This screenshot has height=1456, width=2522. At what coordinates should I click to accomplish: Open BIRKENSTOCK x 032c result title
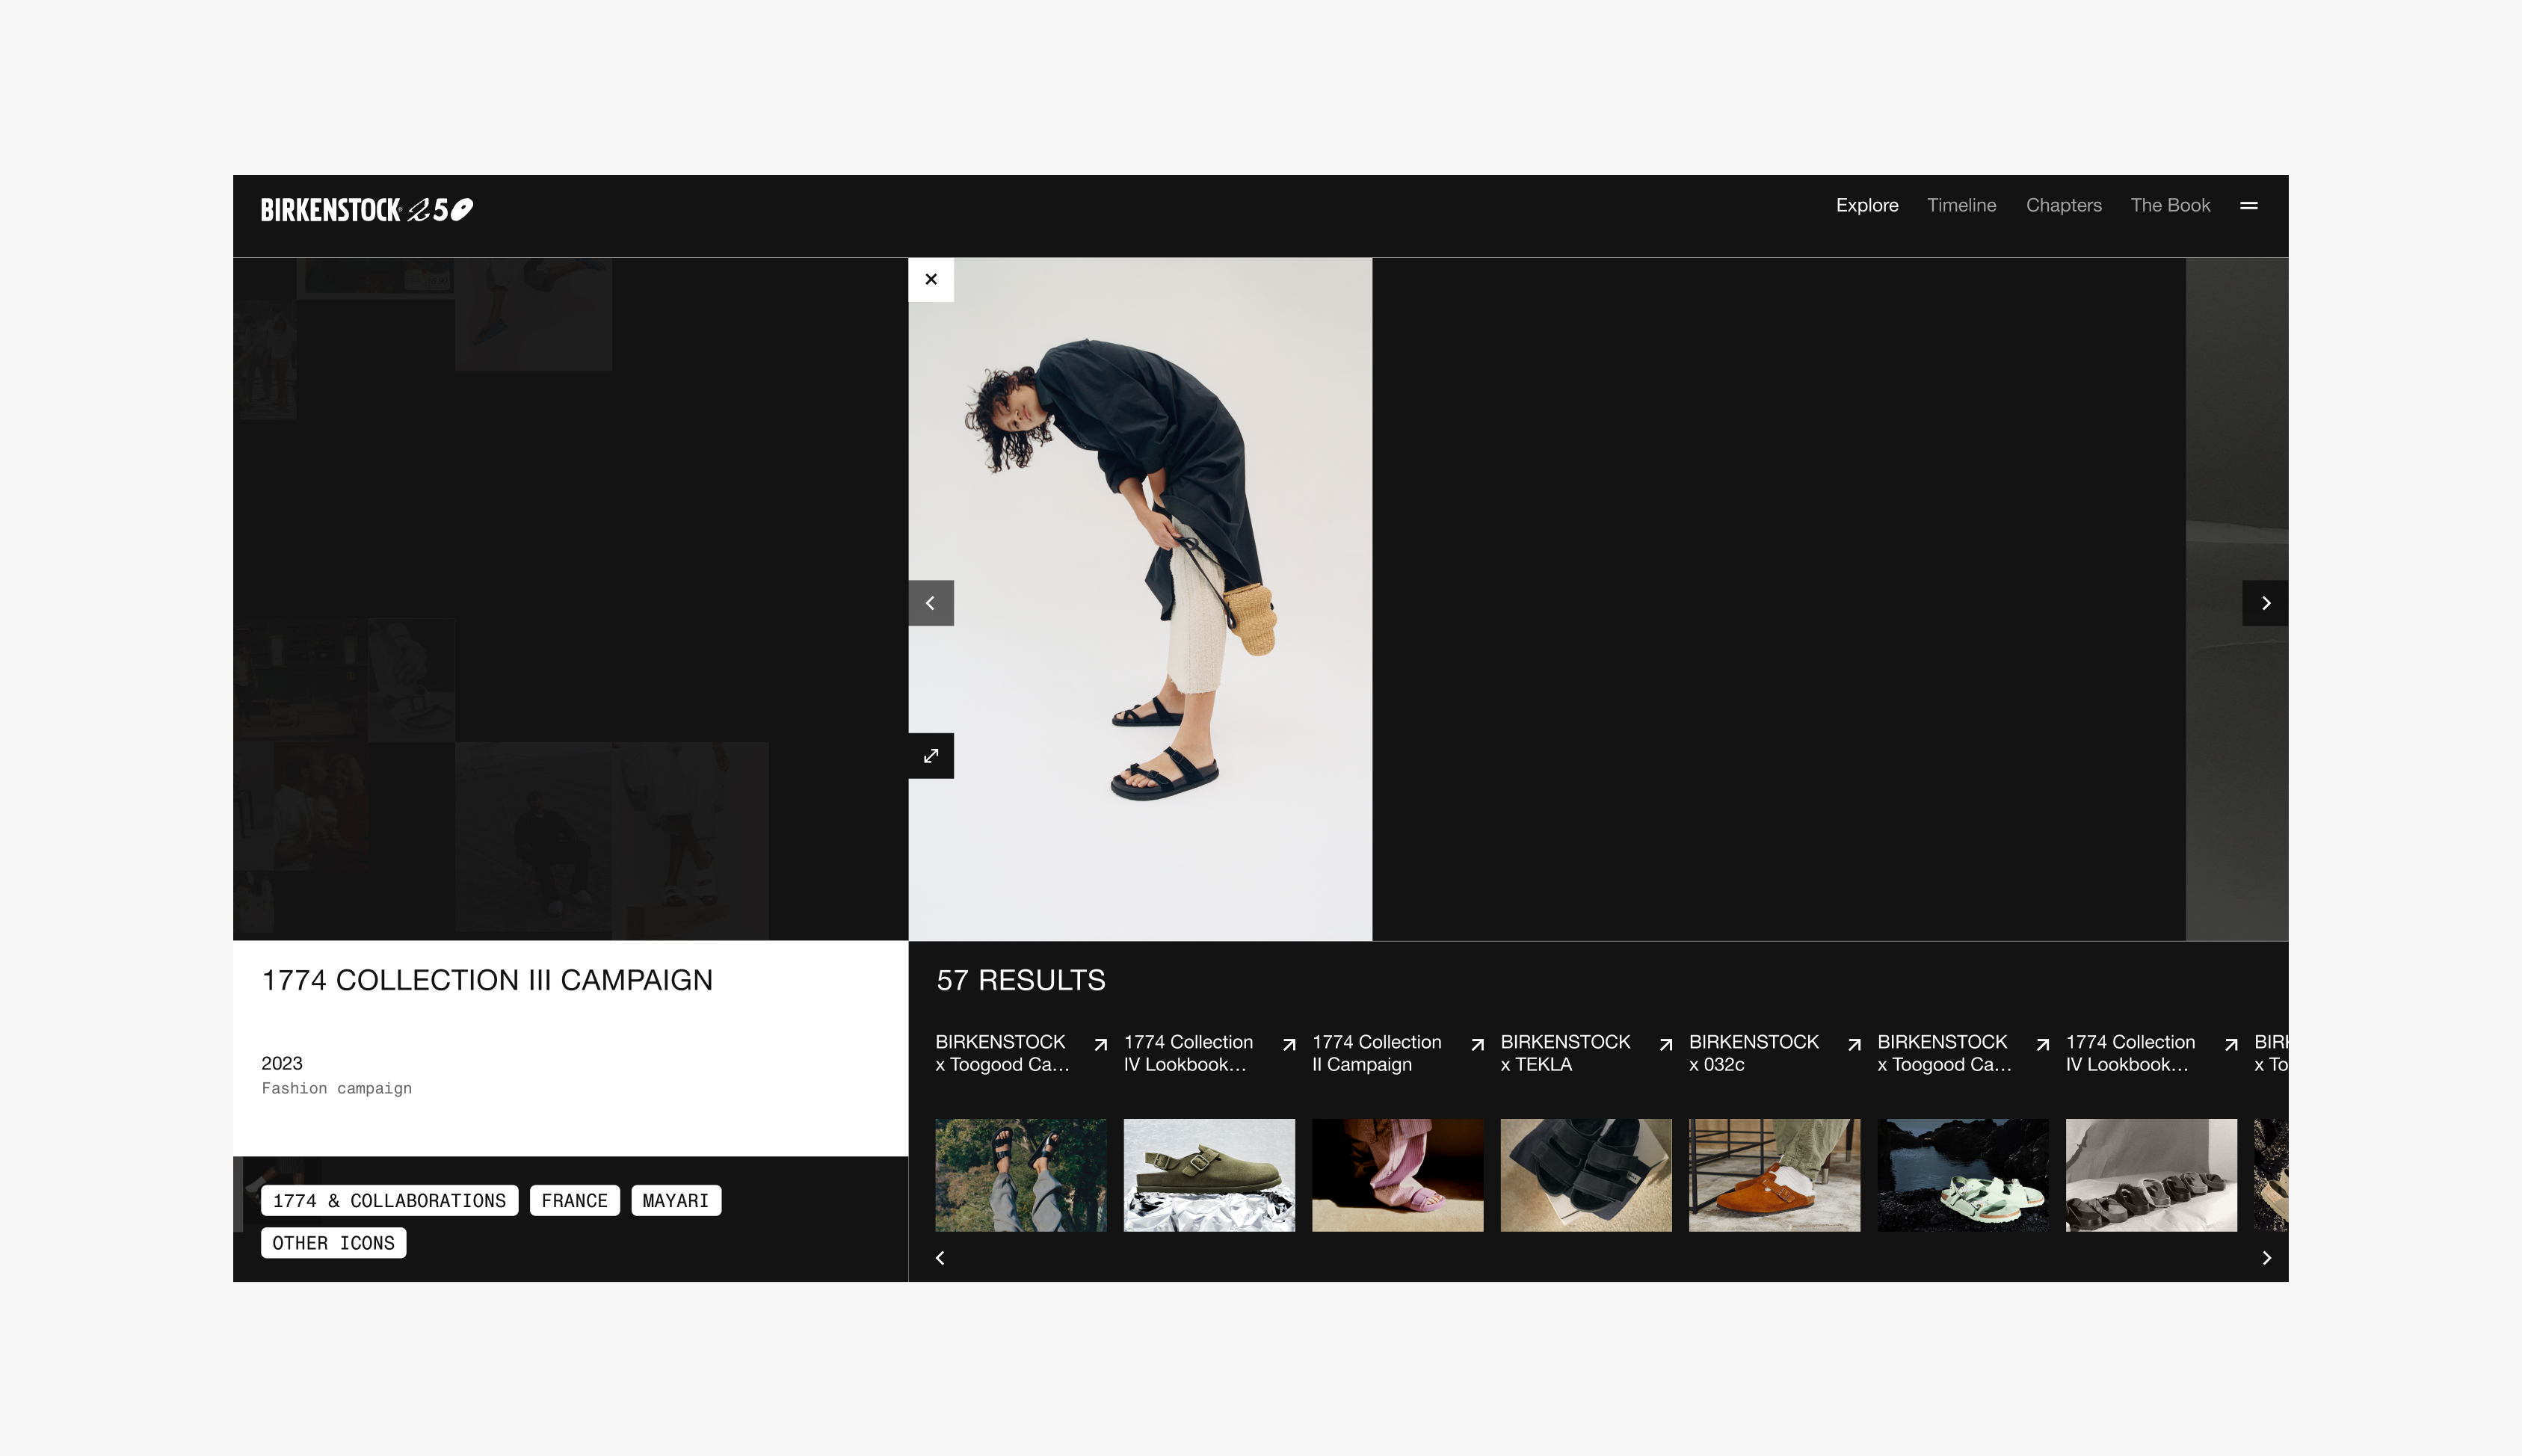[x=1753, y=1053]
